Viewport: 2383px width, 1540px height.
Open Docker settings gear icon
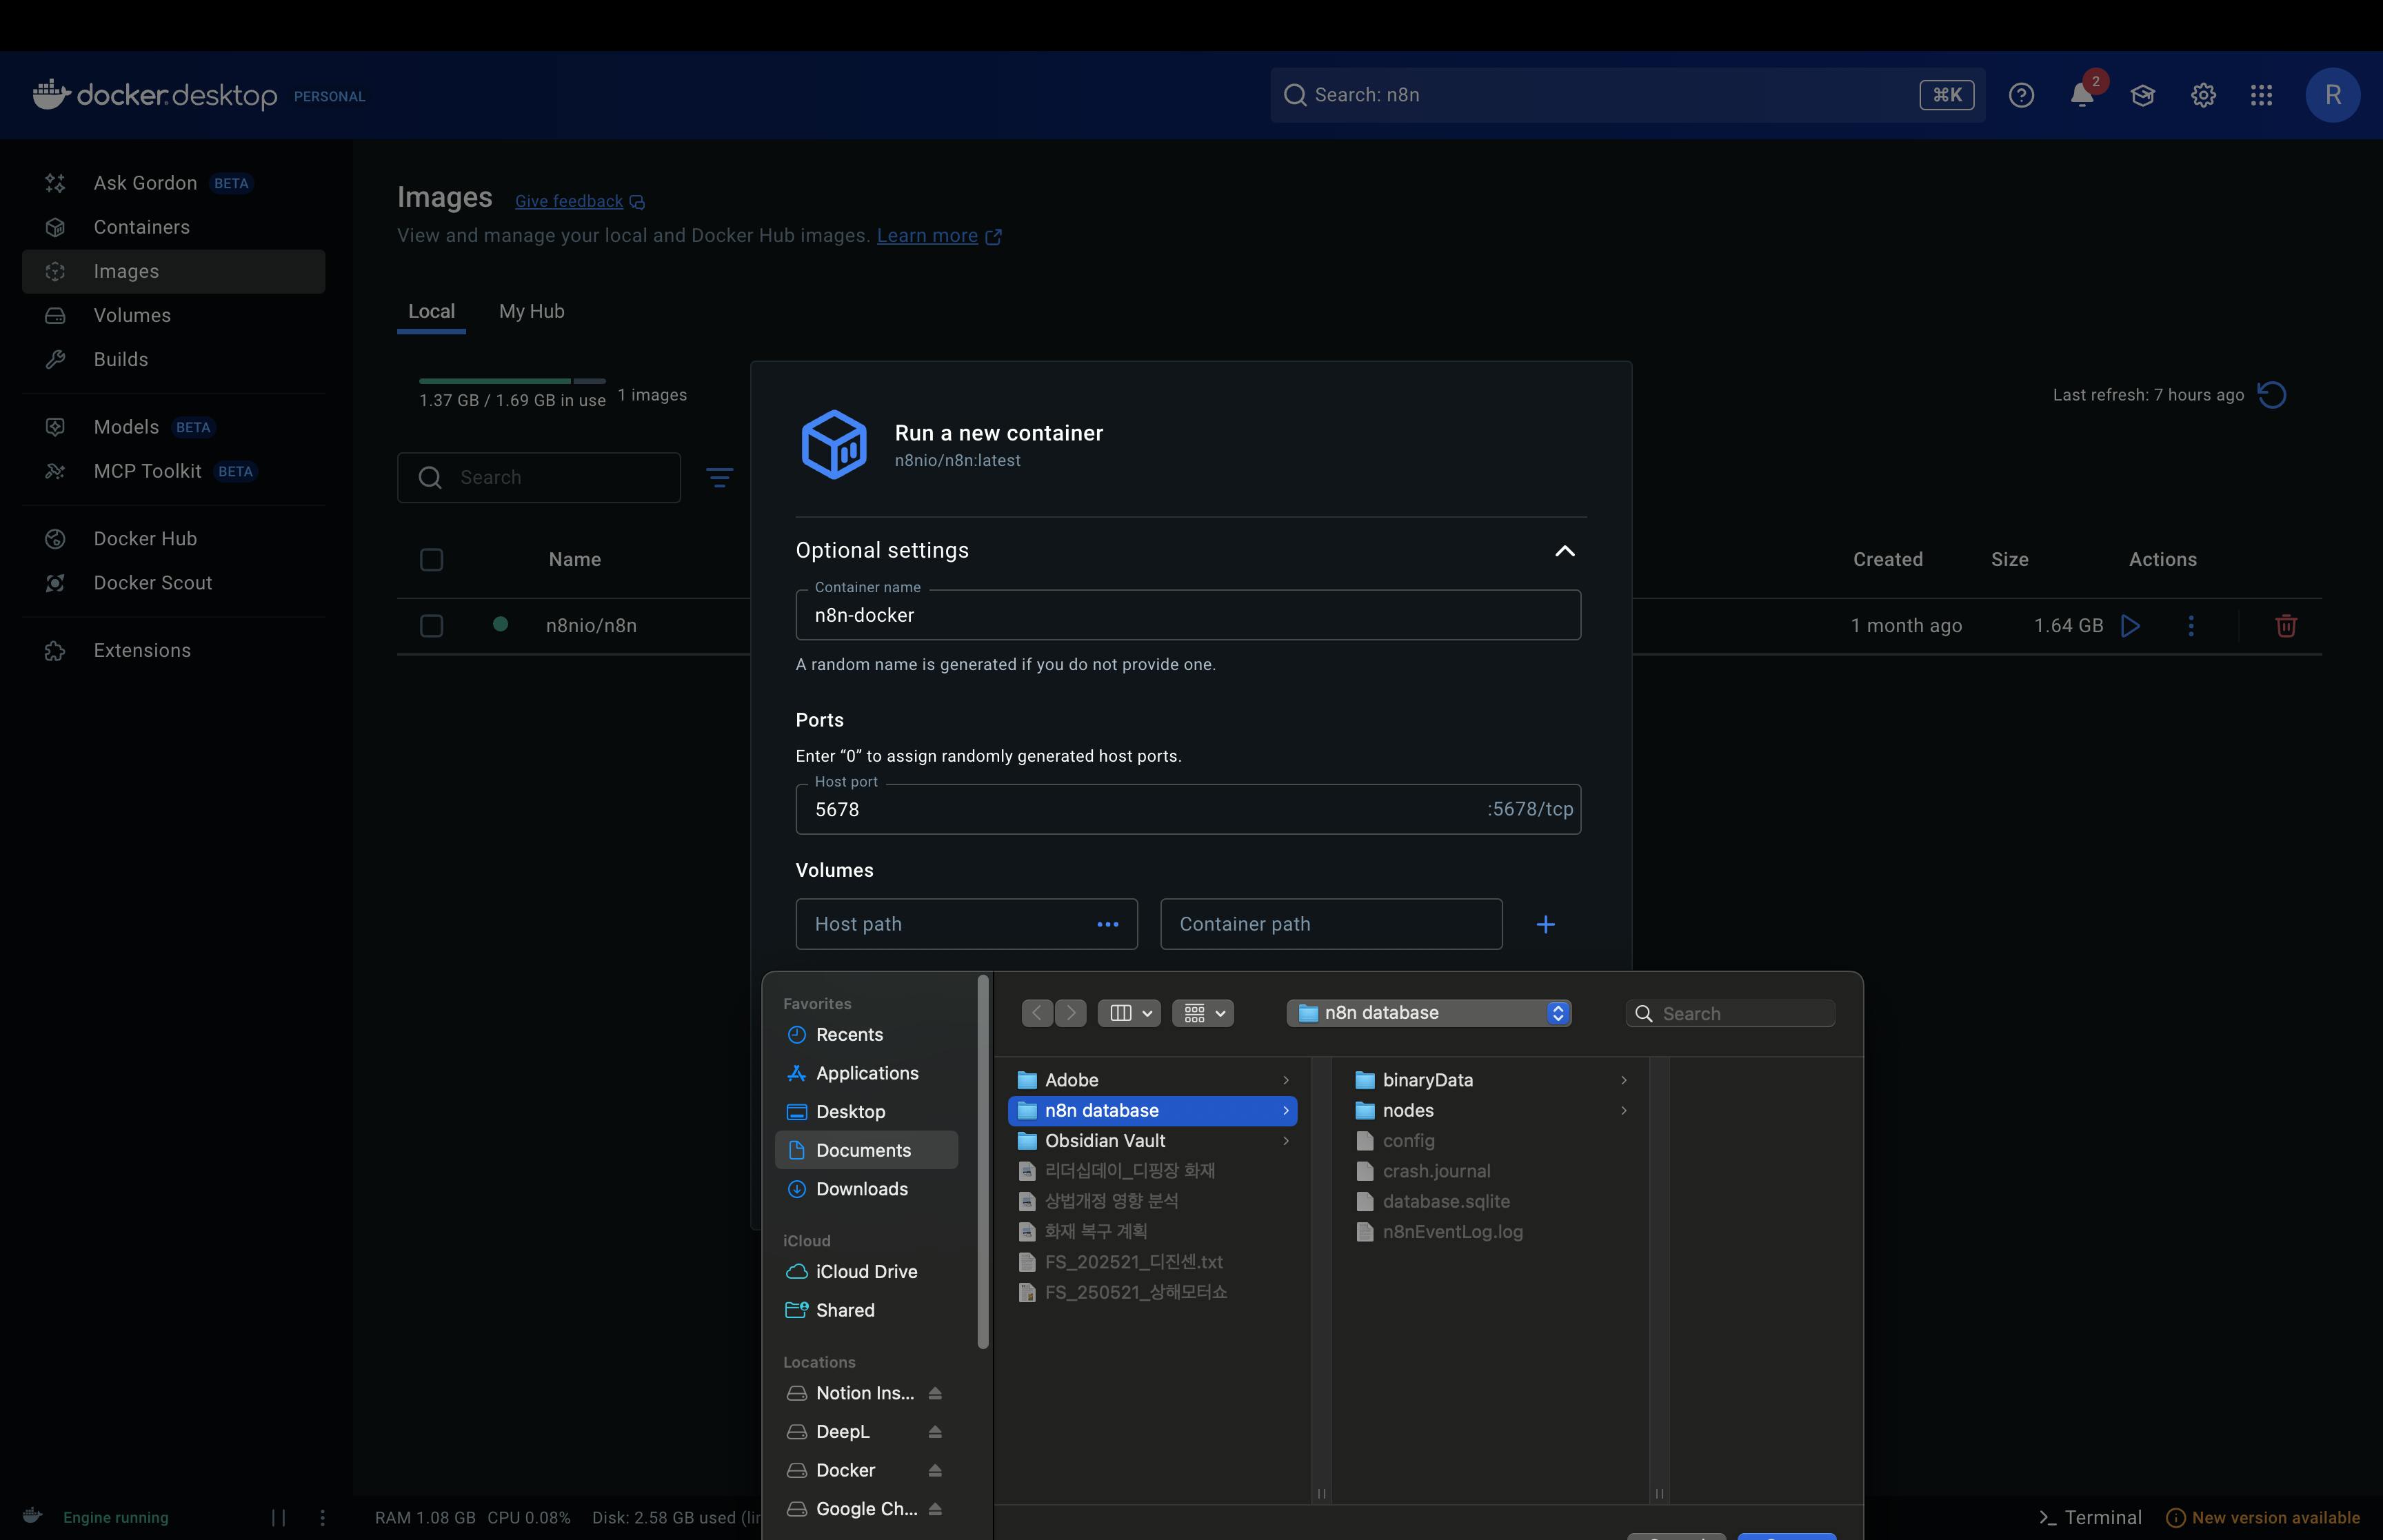[2203, 95]
